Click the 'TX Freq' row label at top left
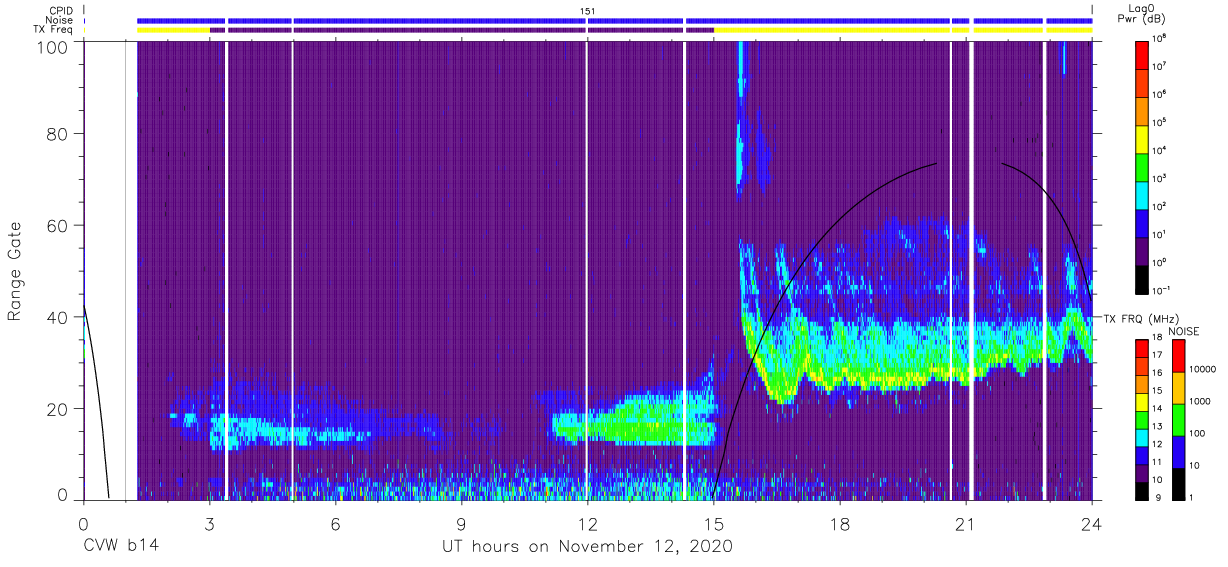Image resolution: width=1228 pixels, height=567 pixels. coord(53,30)
